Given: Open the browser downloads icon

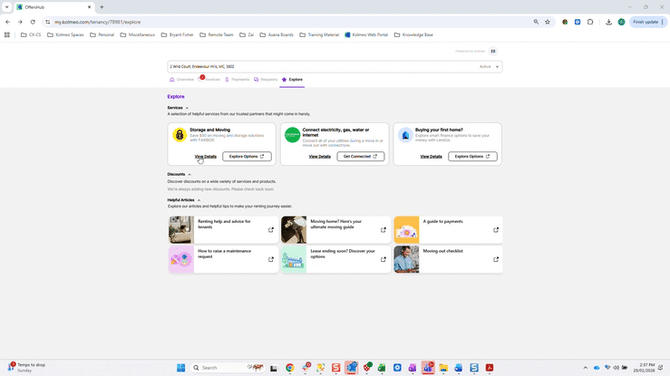Looking at the screenshot, I should [x=608, y=22].
